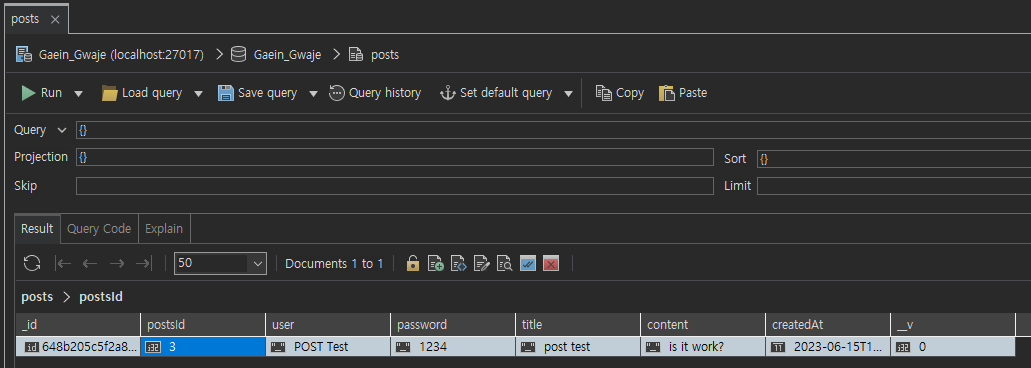Click Gaein_Gwaje (localhost:27017) breadcrumb
The height and width of the screenshot is (368, 1031).
110,55
